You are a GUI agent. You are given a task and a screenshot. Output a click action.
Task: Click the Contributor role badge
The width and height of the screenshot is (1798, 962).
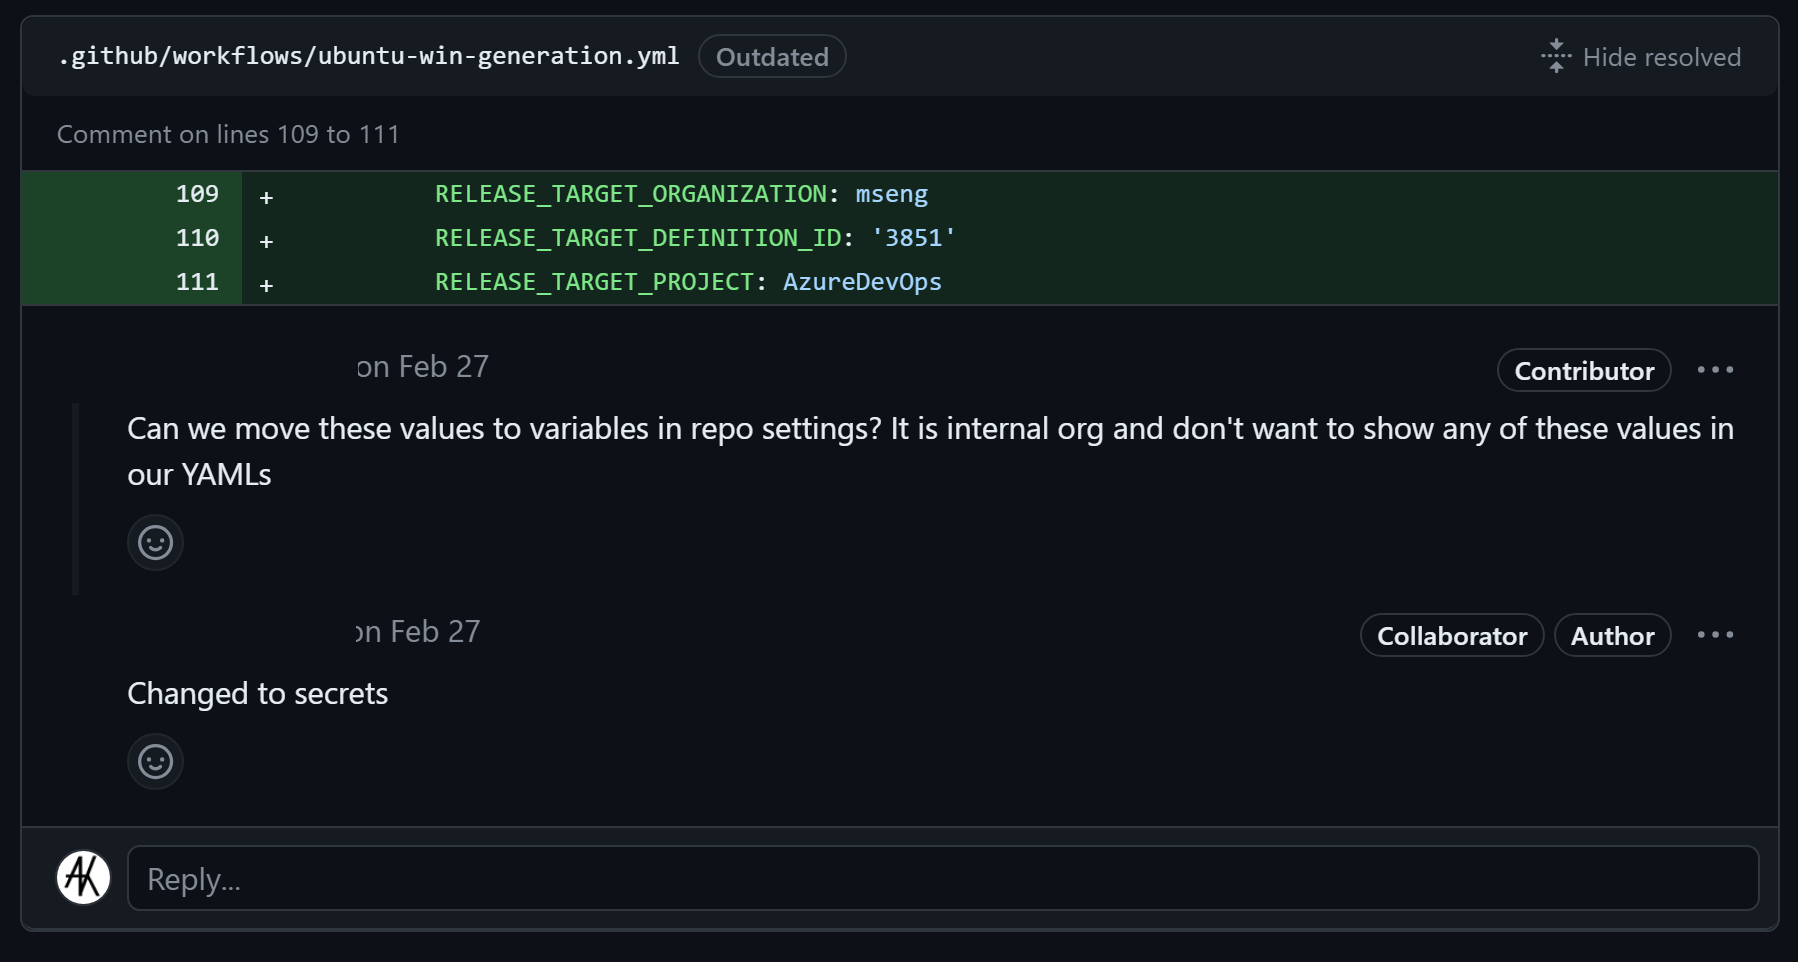[x=1583, y=370]
